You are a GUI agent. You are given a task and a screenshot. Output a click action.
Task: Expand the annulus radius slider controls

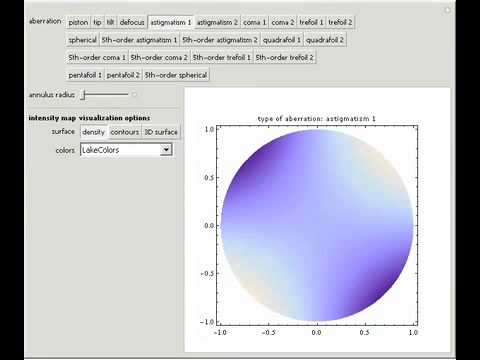coord(134,95)
